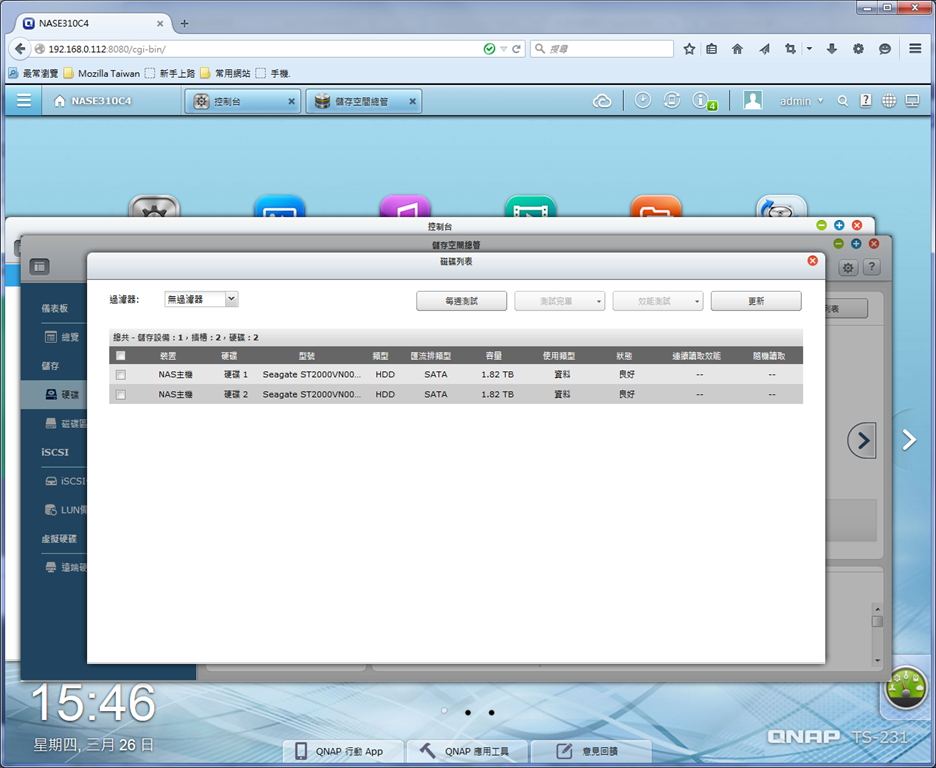Click the Mozilla Taiwan bookmark
The width and height of the screenshot is (936, 768).
101,73
